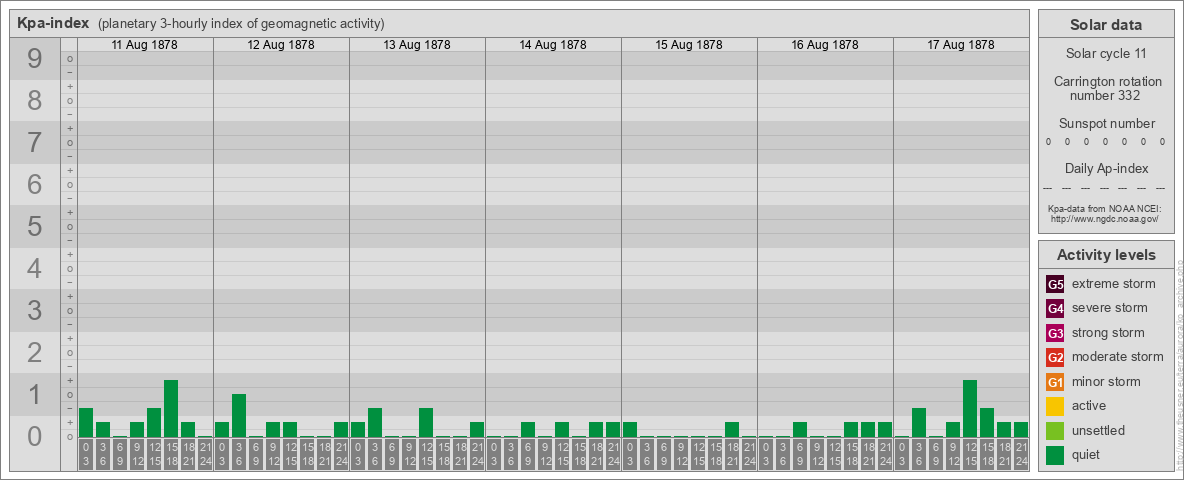Click the Kp scale number 5
The image size is (1184, 480).
coord(34,226)
